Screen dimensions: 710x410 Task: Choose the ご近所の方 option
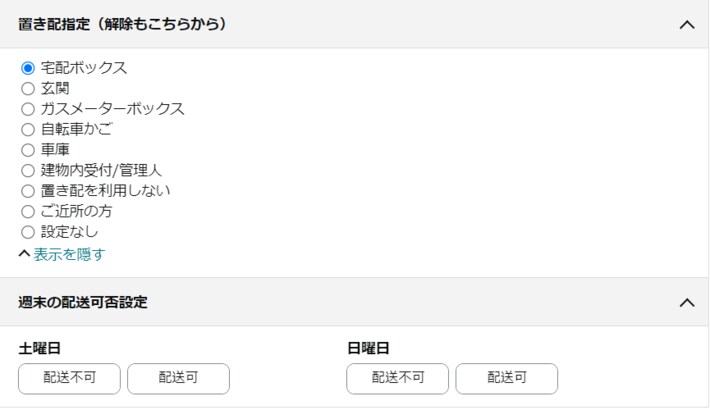(28, 212)
